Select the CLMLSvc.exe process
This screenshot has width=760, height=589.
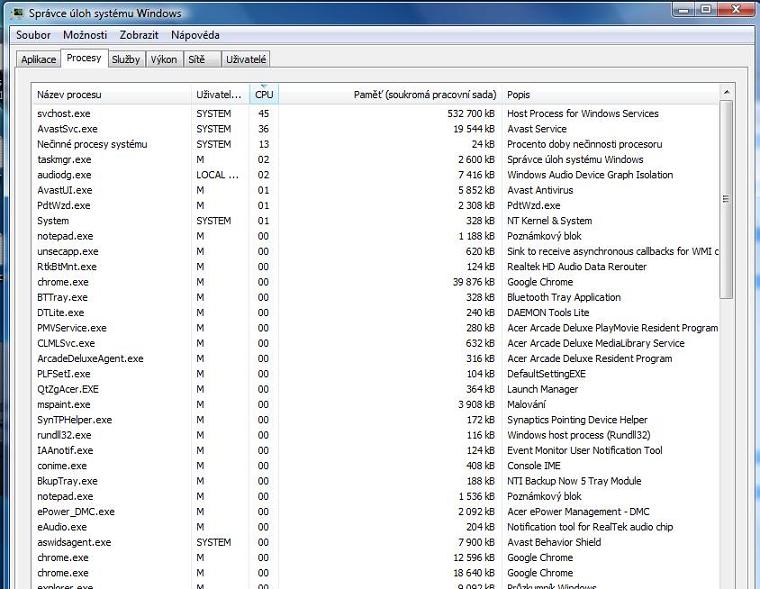pos(376,343)
